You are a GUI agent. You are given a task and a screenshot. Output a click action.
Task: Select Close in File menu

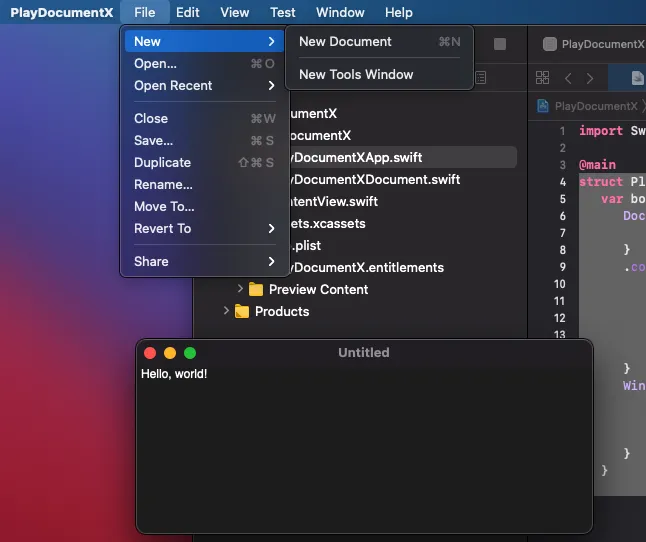click(204, 119)
